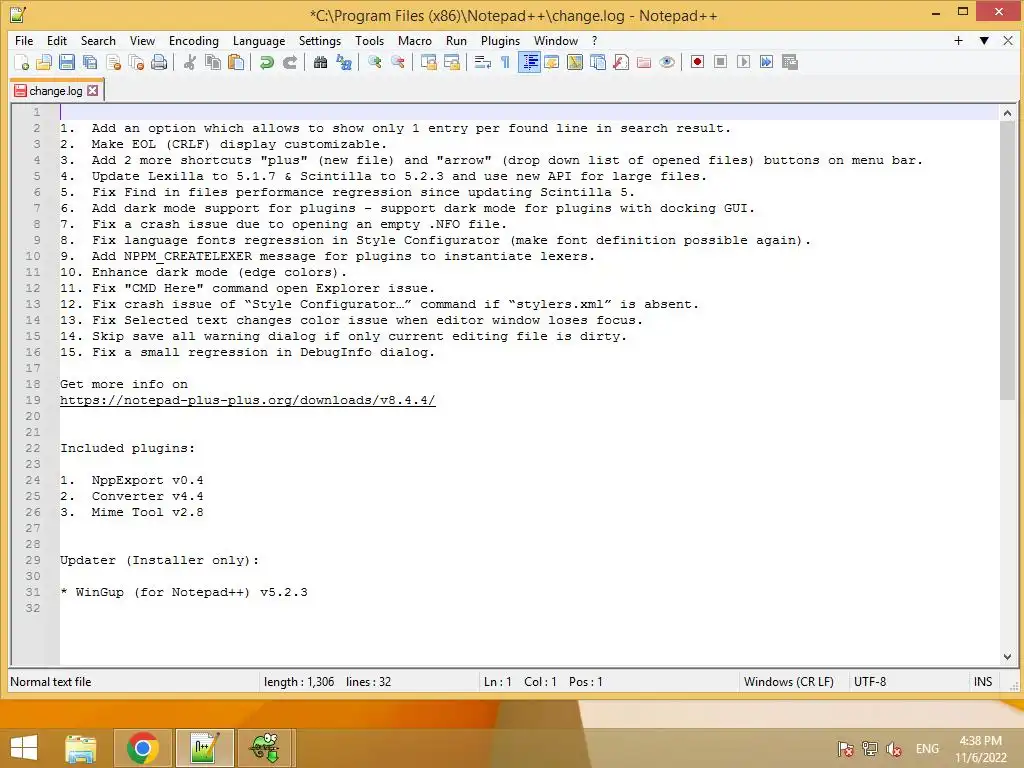The width and height of the screenshot is (1024, 768).
Task: Zoom out with the magnifier minus icon
Action: click(x=398, y=62)
